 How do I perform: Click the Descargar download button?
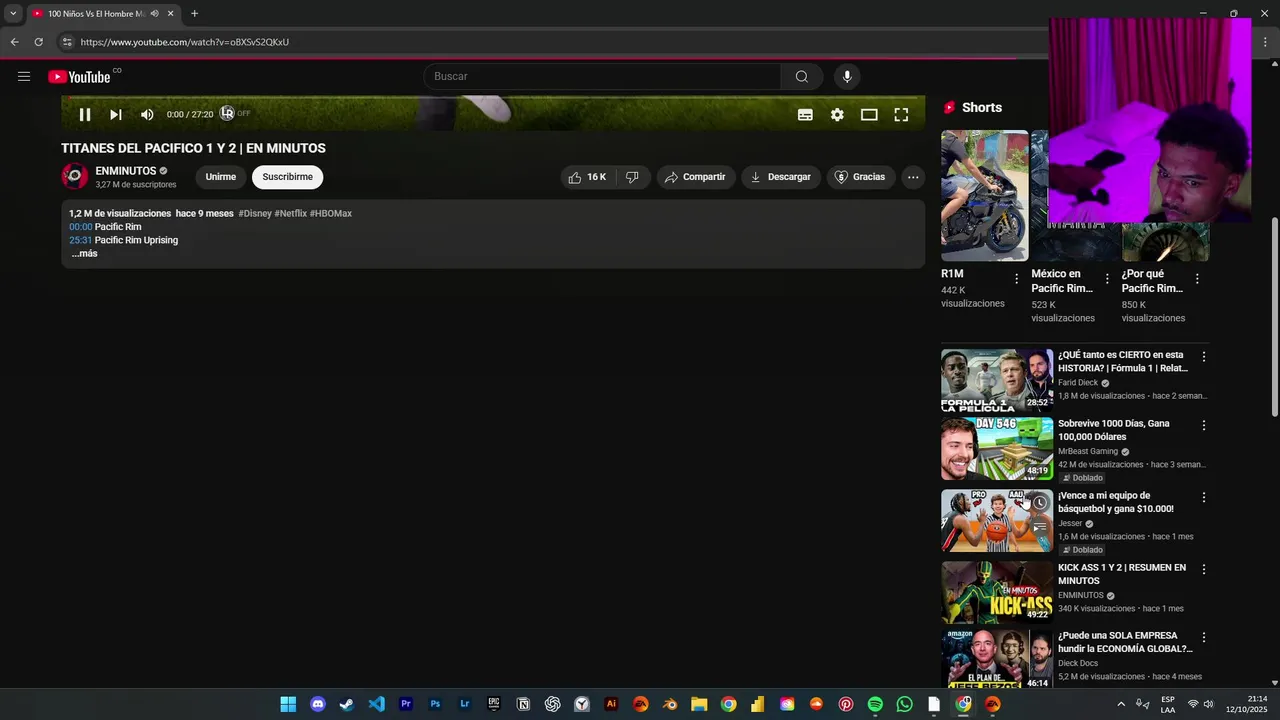click(781, 177)
